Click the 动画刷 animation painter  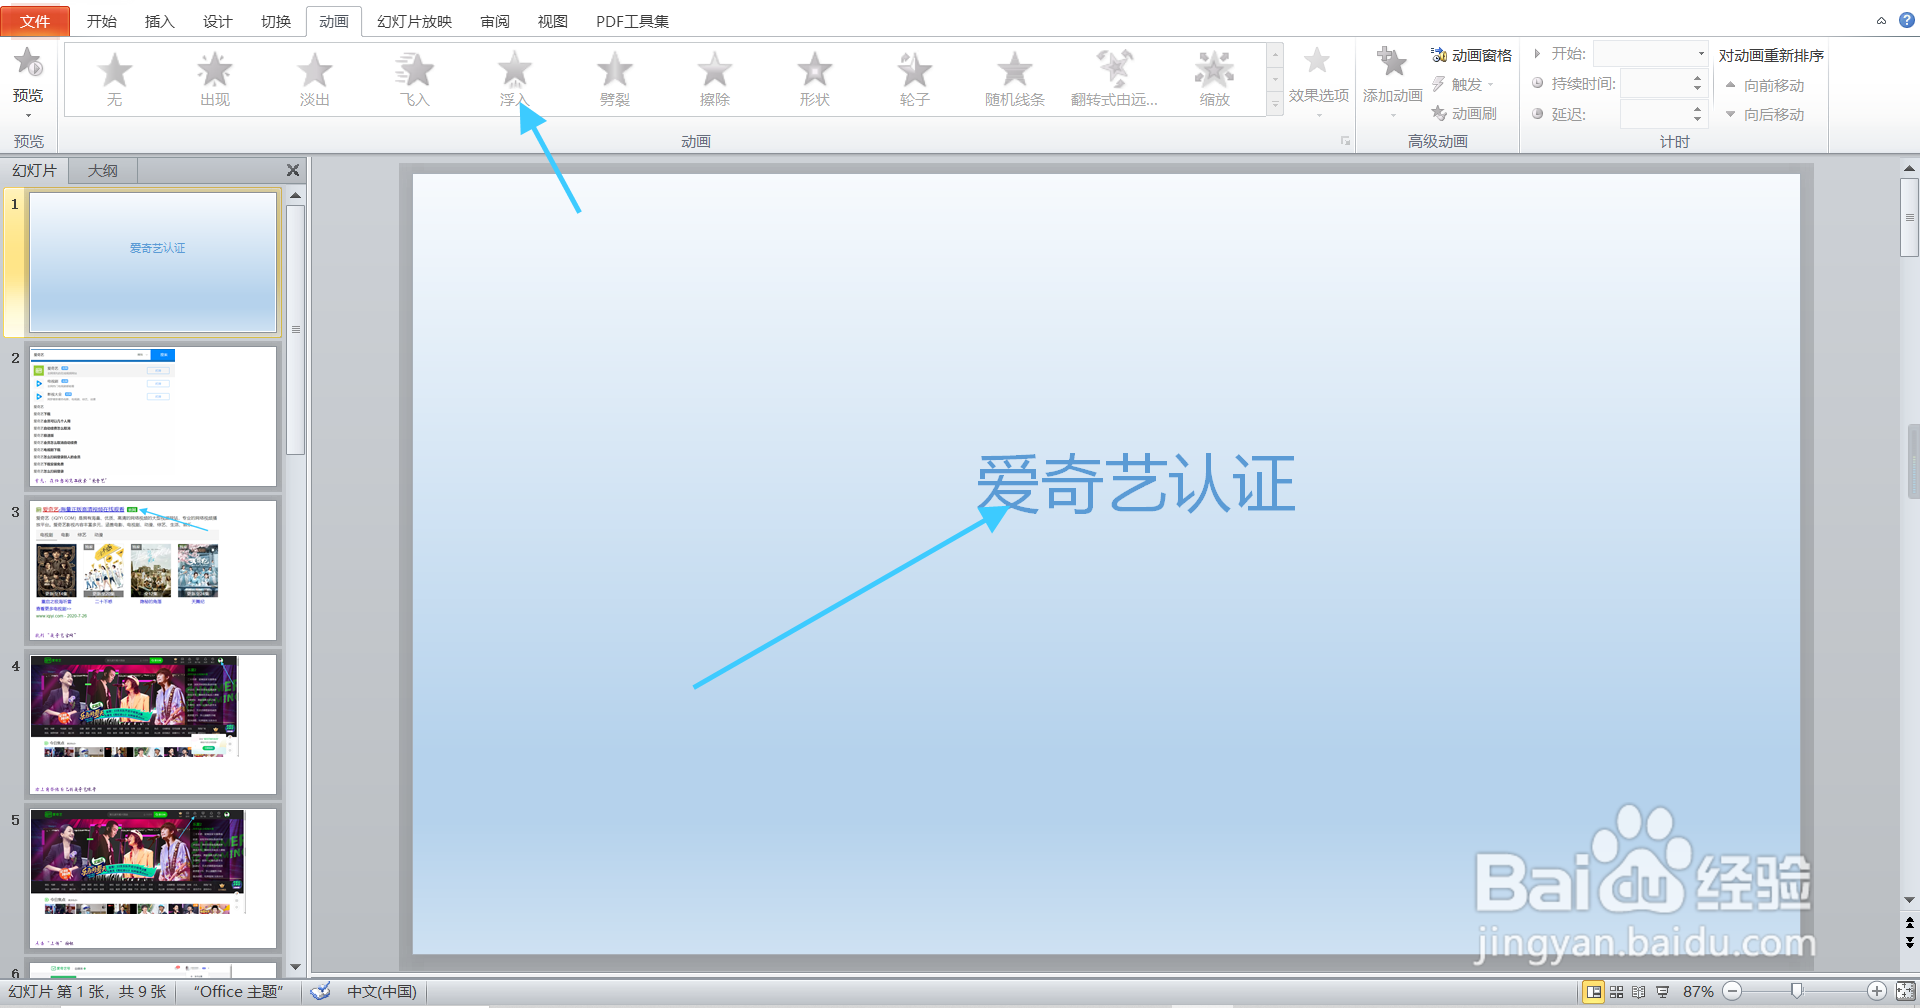coord(1464,114)
